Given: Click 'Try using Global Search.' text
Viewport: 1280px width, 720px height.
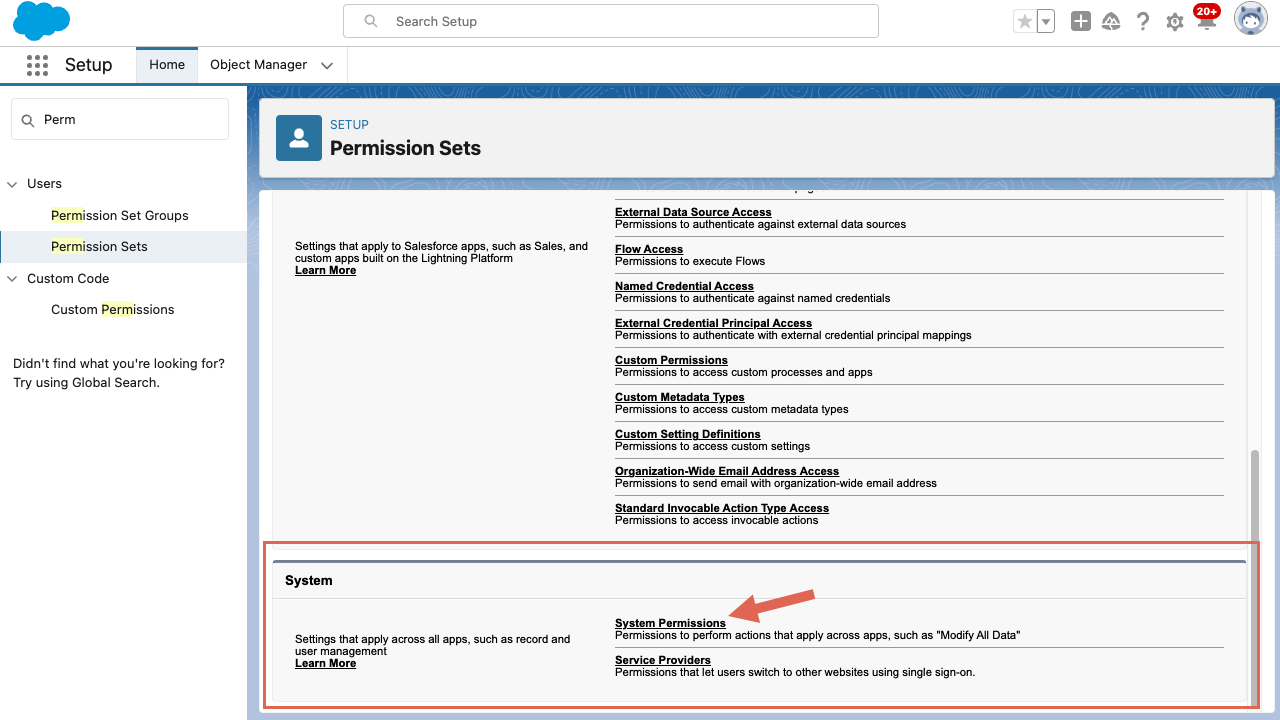Looking at the screenshot, I should pos(86,382).
